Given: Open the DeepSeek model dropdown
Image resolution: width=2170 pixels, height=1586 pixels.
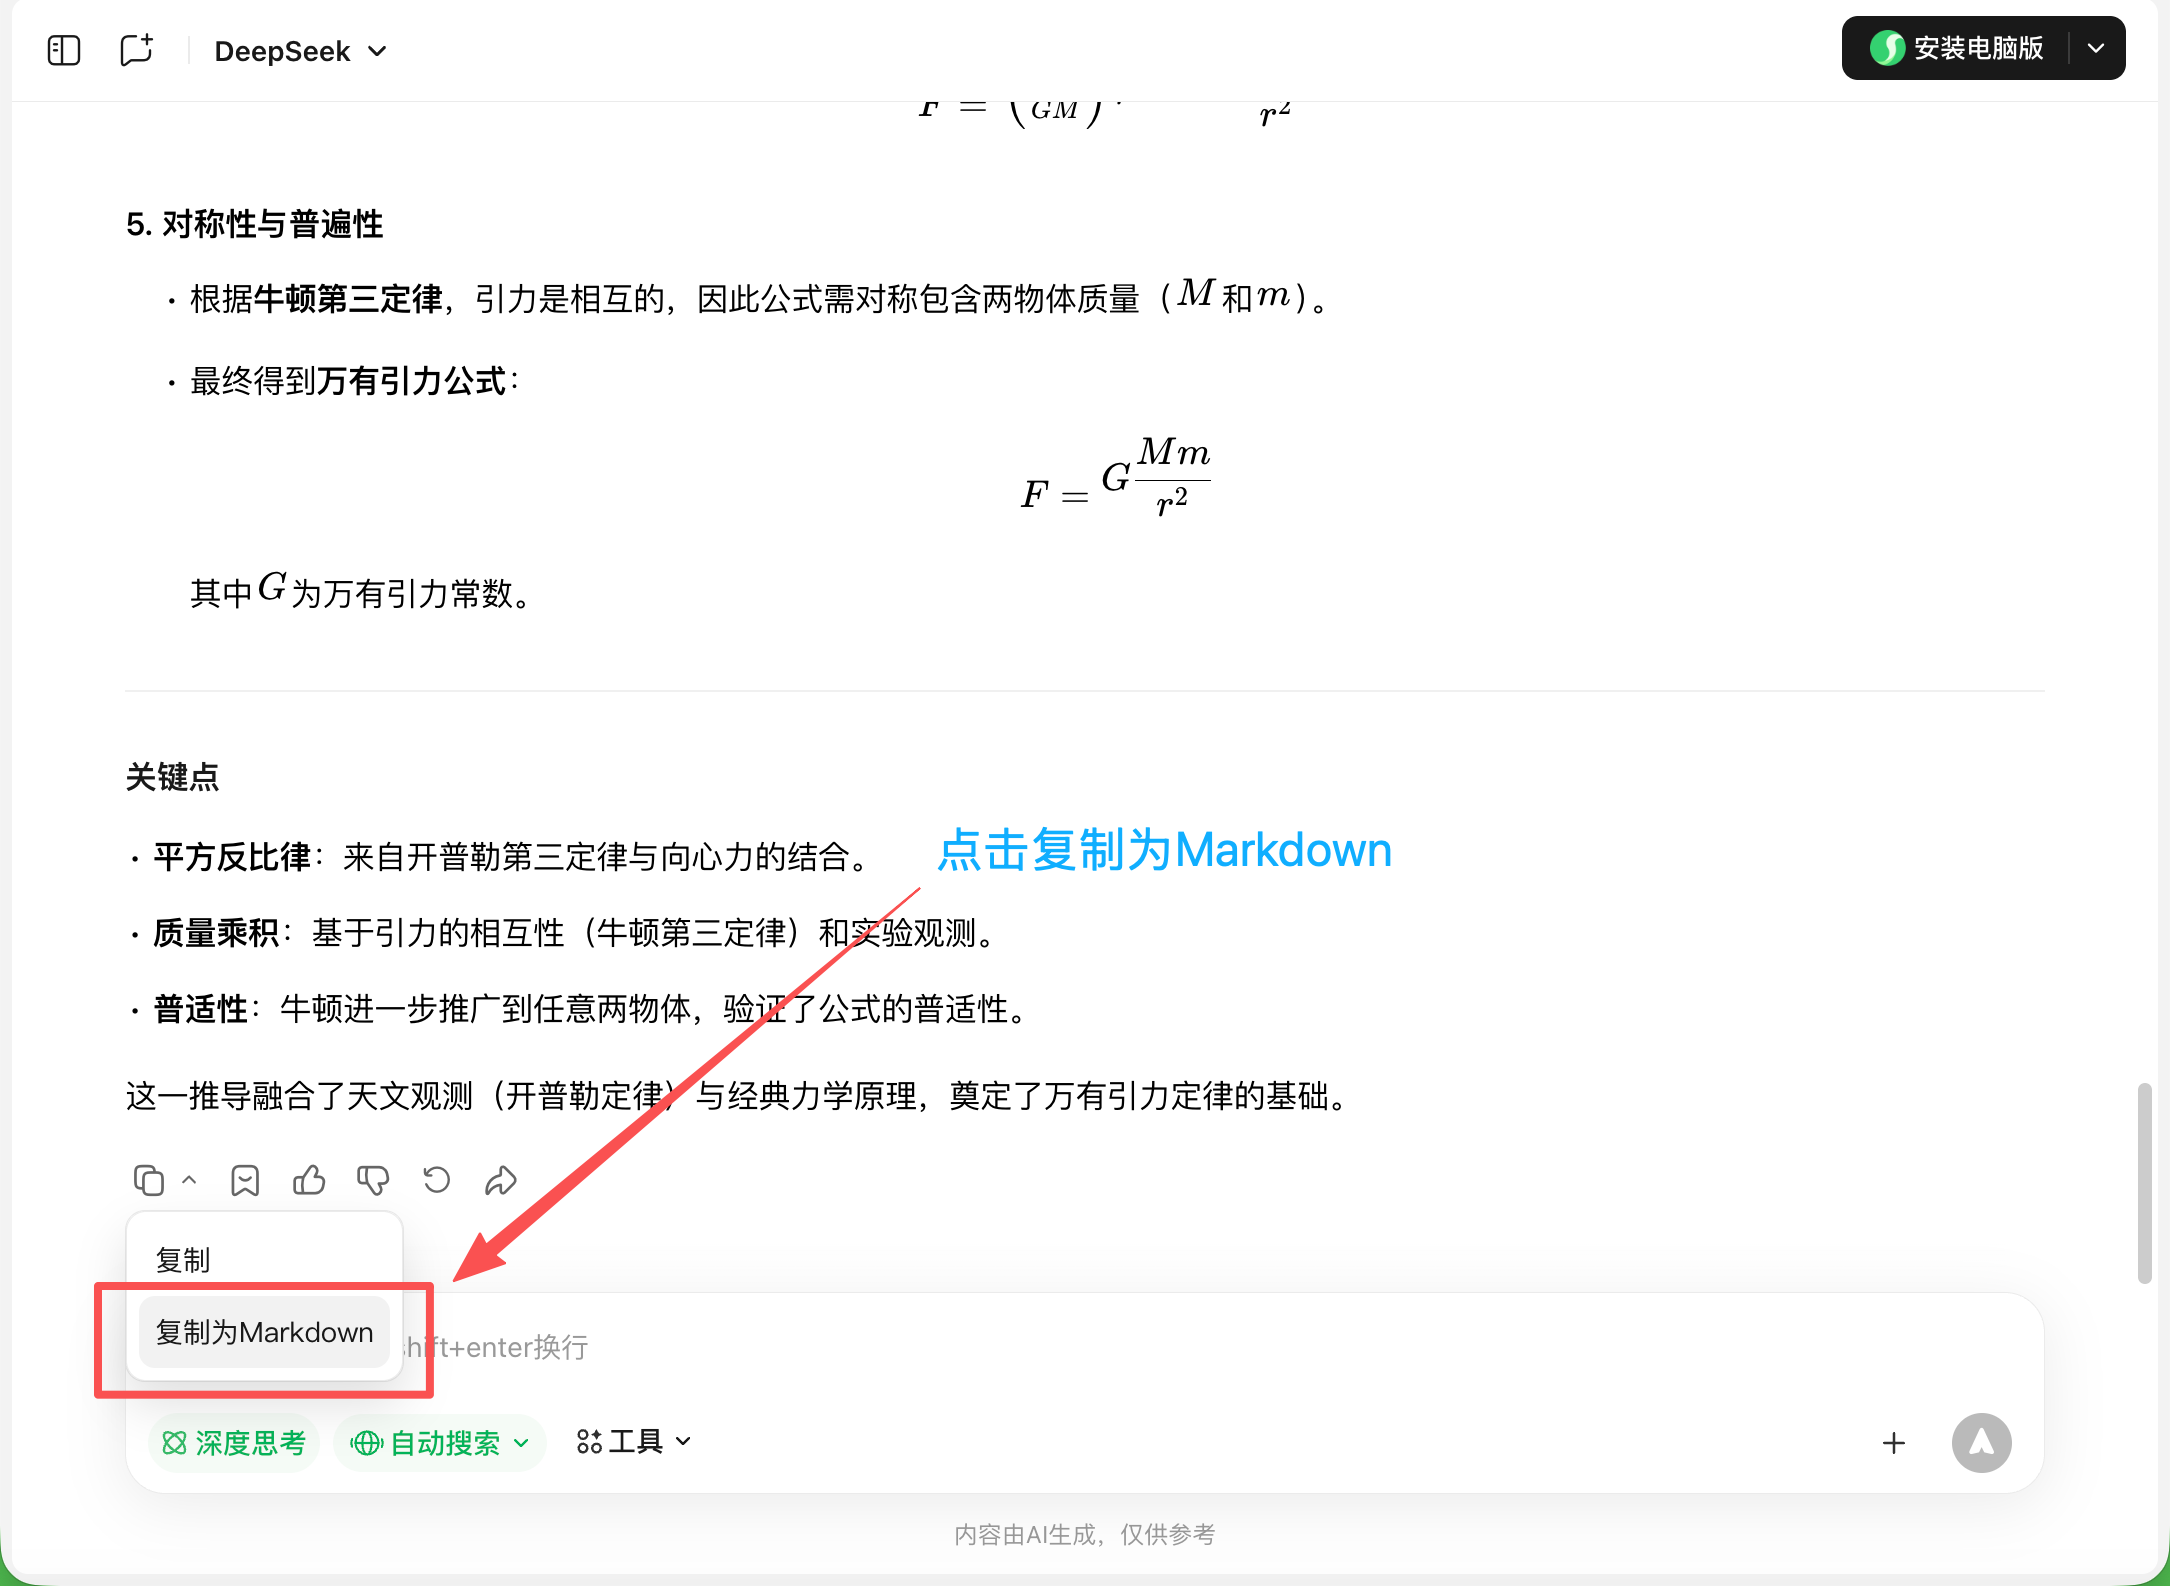Looking at the screenshot, I should point(300,51).
